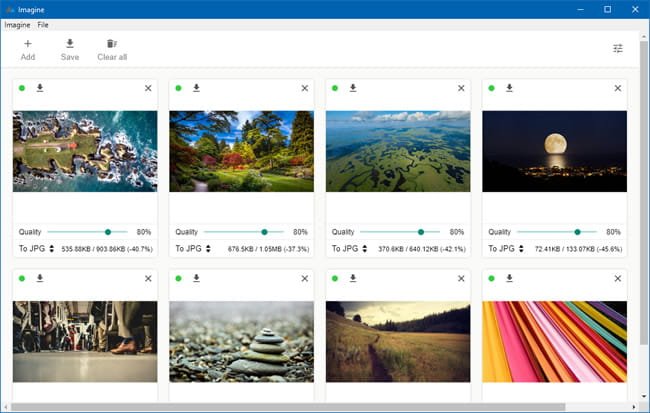The height and width of the screenshot is (413, 650).
Task: Open the File menu
Action: (43, 24)
